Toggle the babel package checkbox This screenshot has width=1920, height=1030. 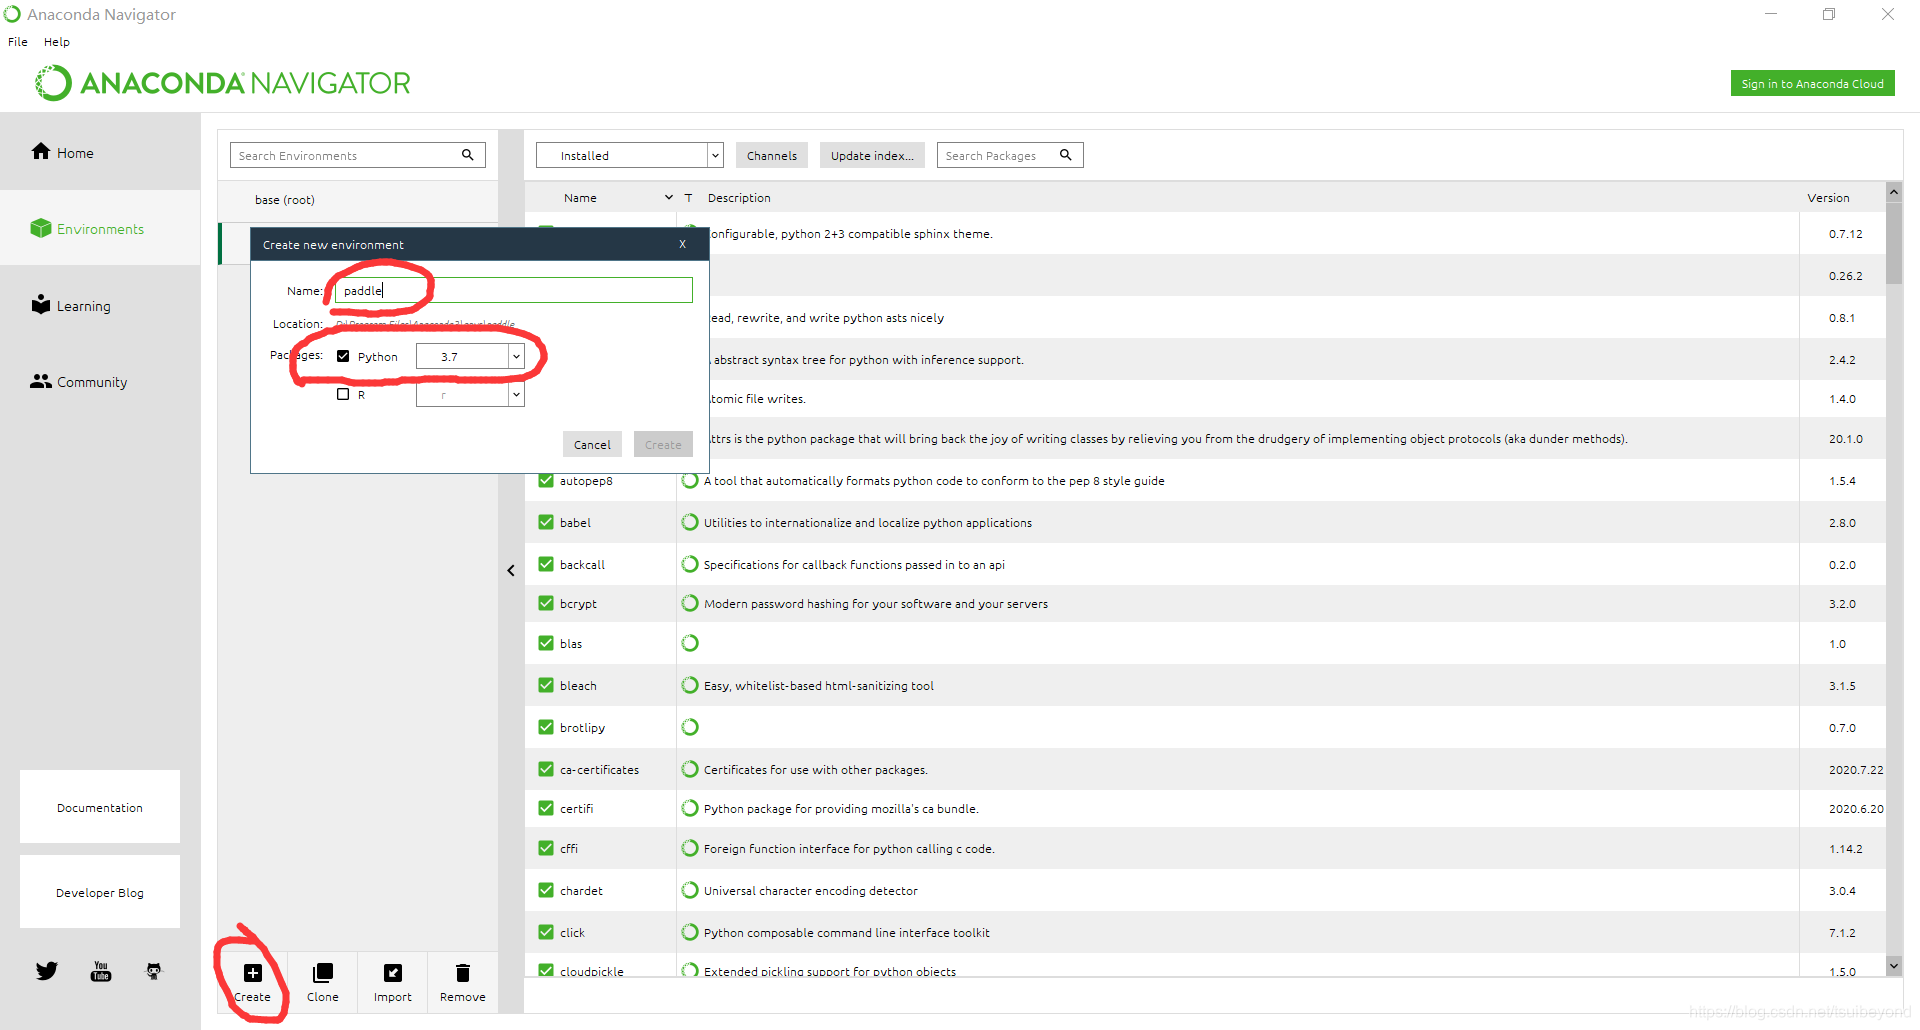pos(546,522)
